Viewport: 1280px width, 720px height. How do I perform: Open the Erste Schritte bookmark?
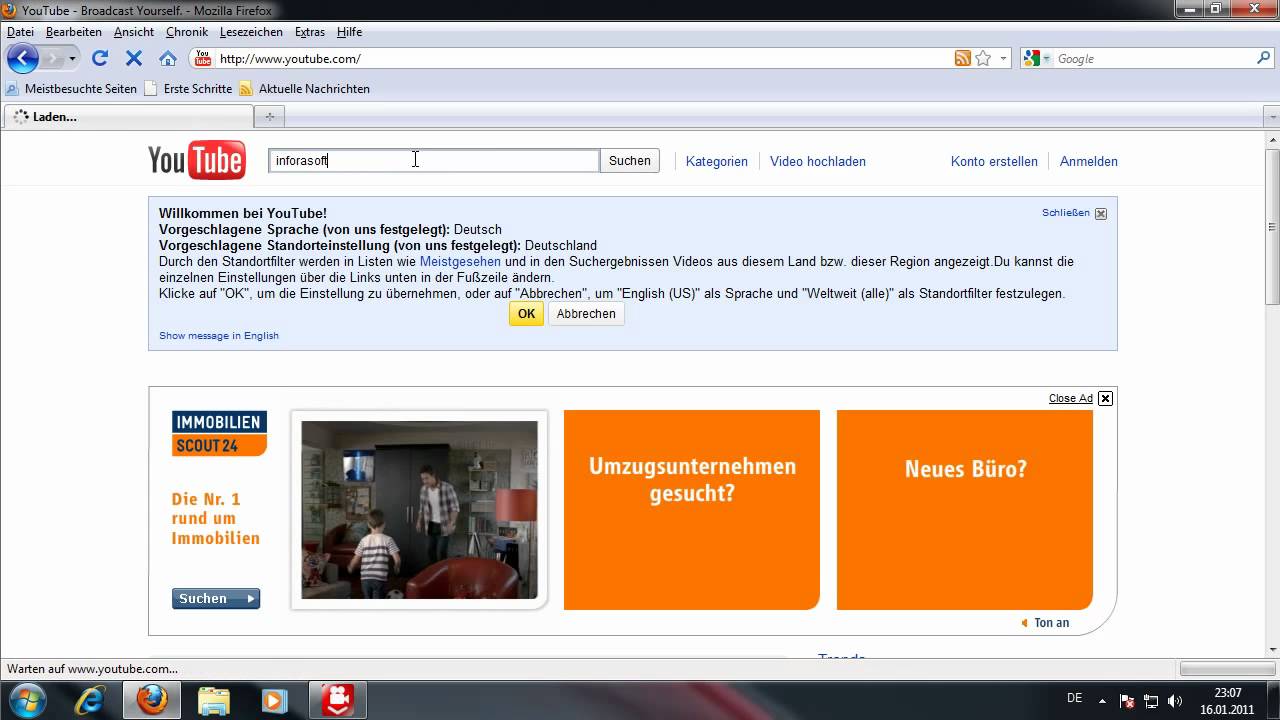coord(188,89)
